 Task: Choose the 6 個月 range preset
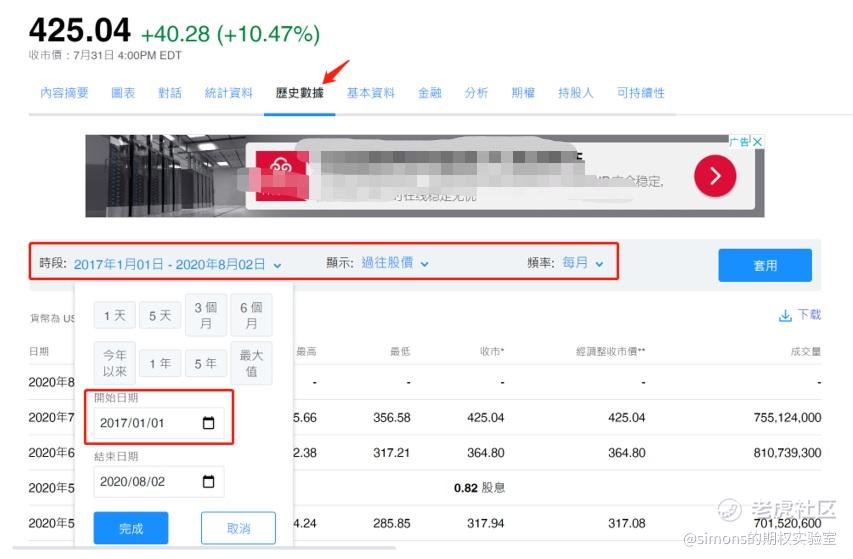(x=251, y=315)
